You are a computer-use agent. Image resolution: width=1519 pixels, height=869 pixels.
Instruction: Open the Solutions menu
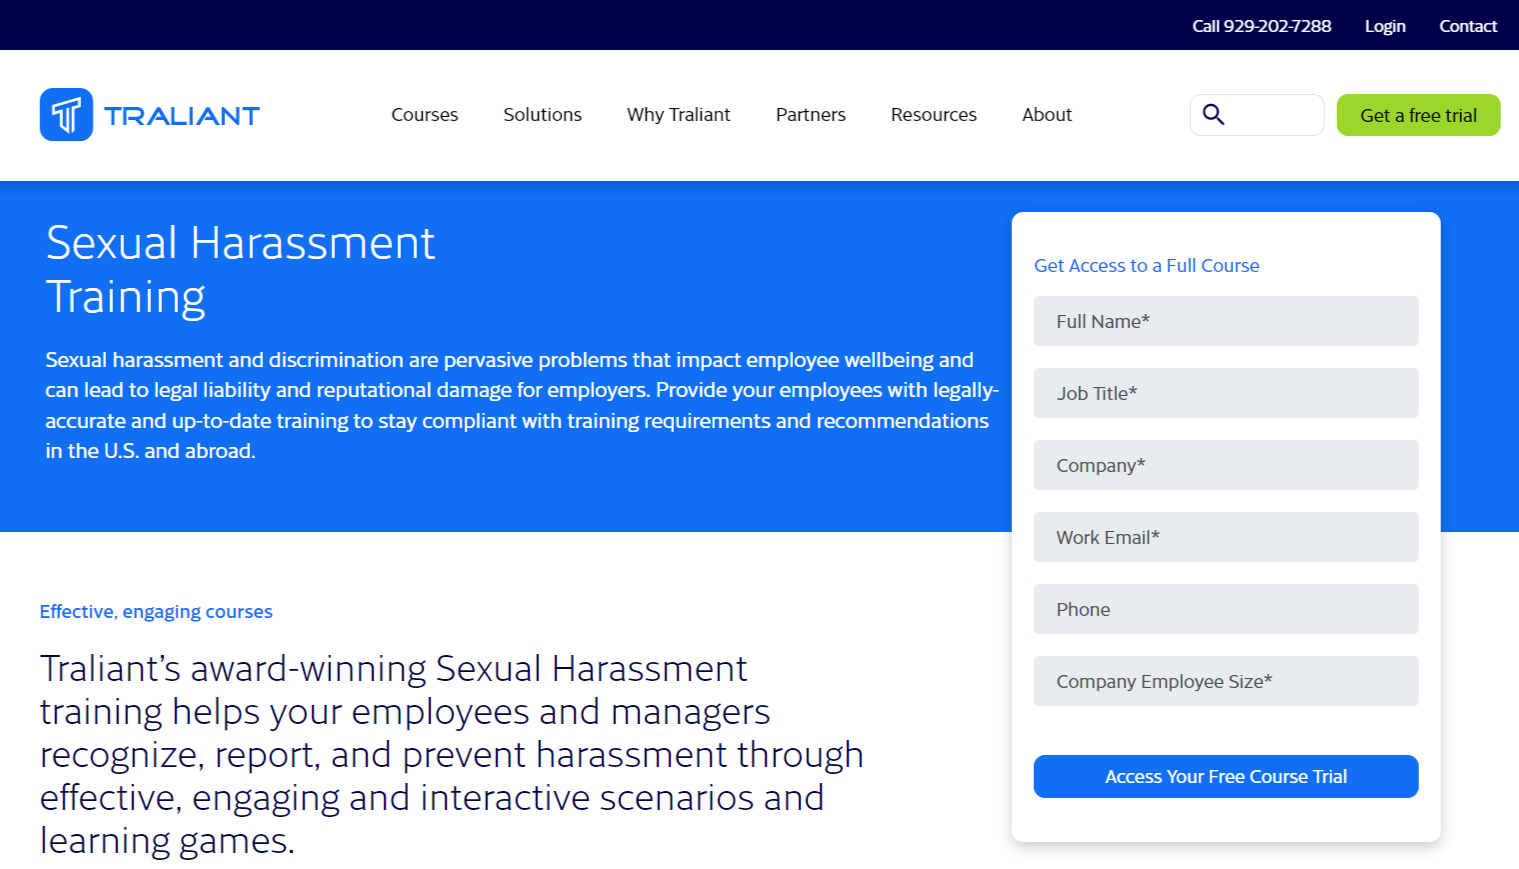click(542, 115)
